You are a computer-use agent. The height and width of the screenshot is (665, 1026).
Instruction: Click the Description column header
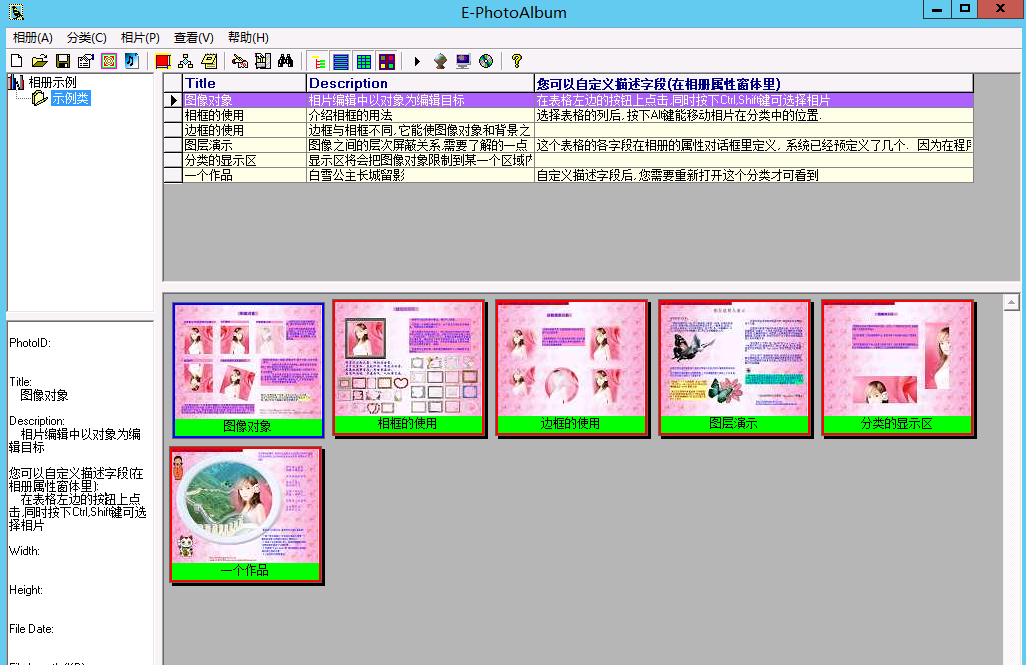point(420,83)
